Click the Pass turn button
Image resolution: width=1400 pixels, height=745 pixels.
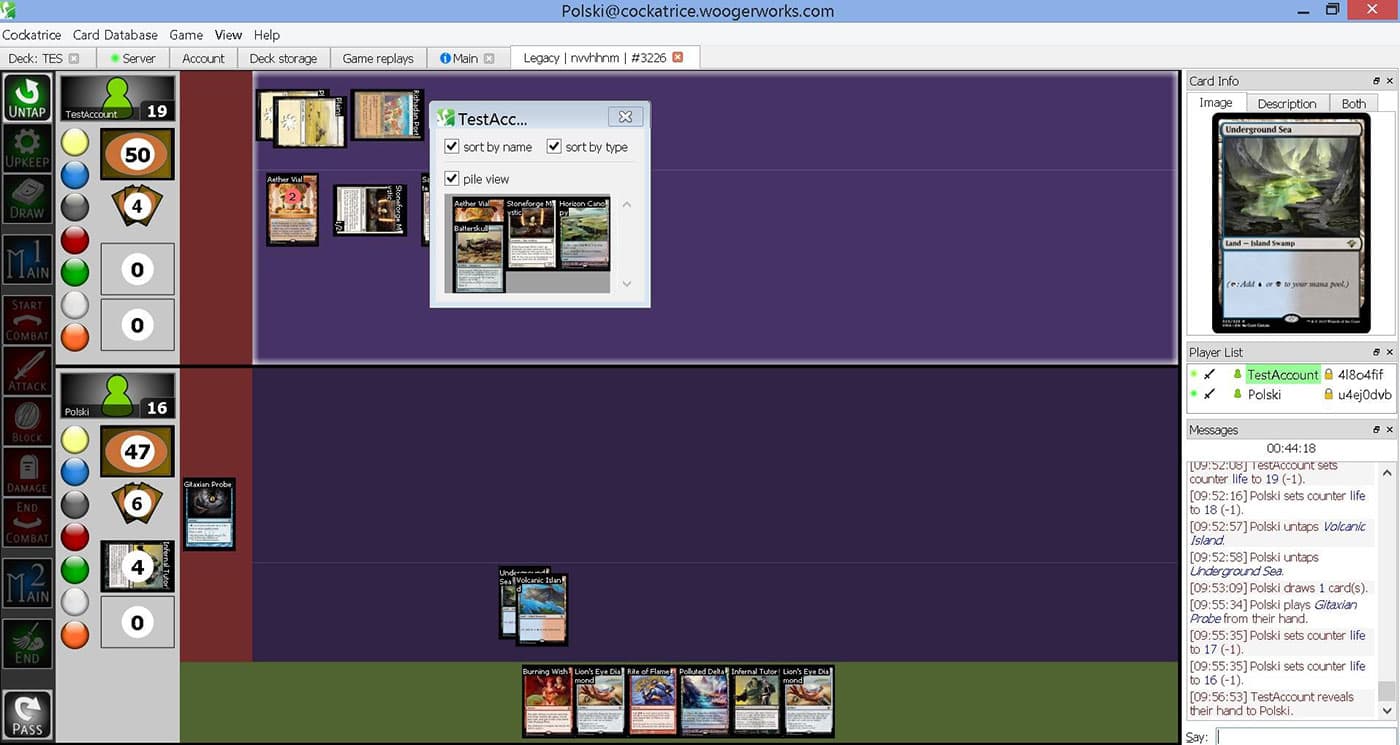(27, 714)
